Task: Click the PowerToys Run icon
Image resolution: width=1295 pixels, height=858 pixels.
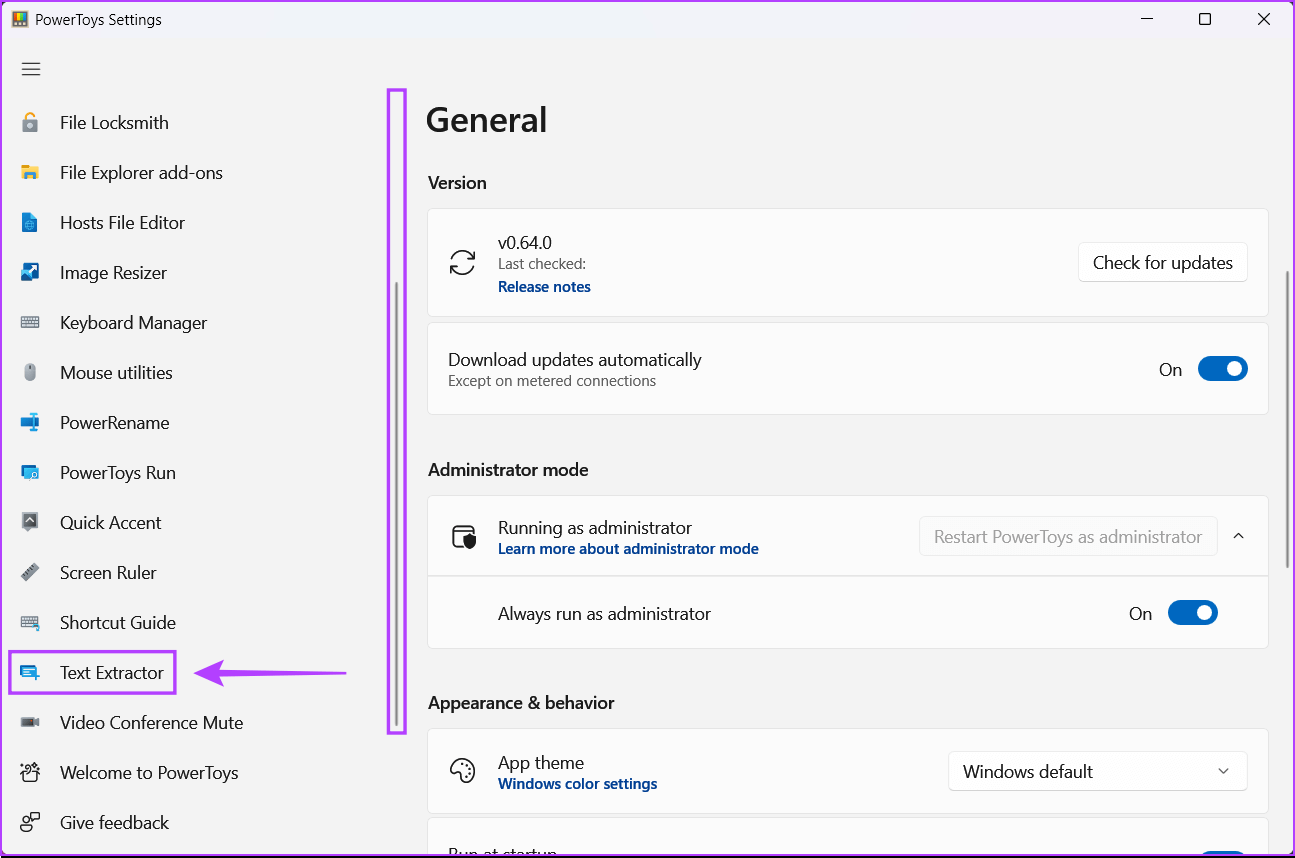Action: 30,473
